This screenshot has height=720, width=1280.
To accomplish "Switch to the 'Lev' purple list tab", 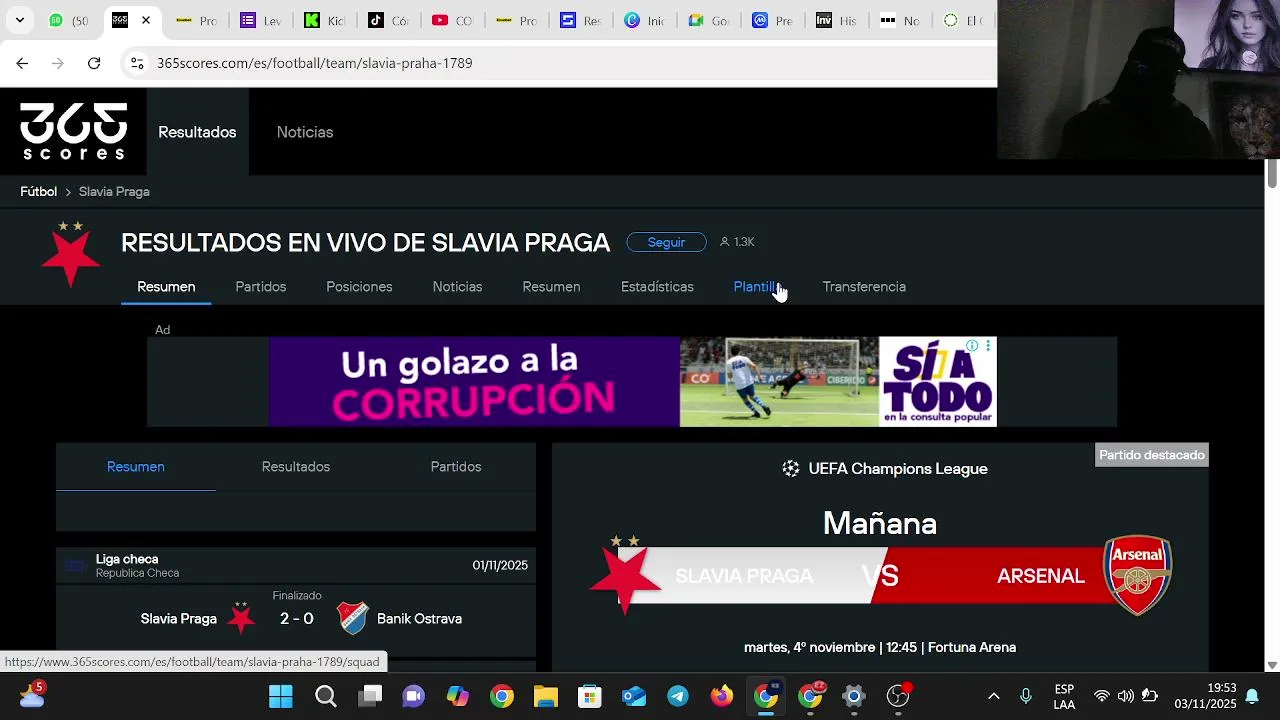I will (x=260, y=20).
